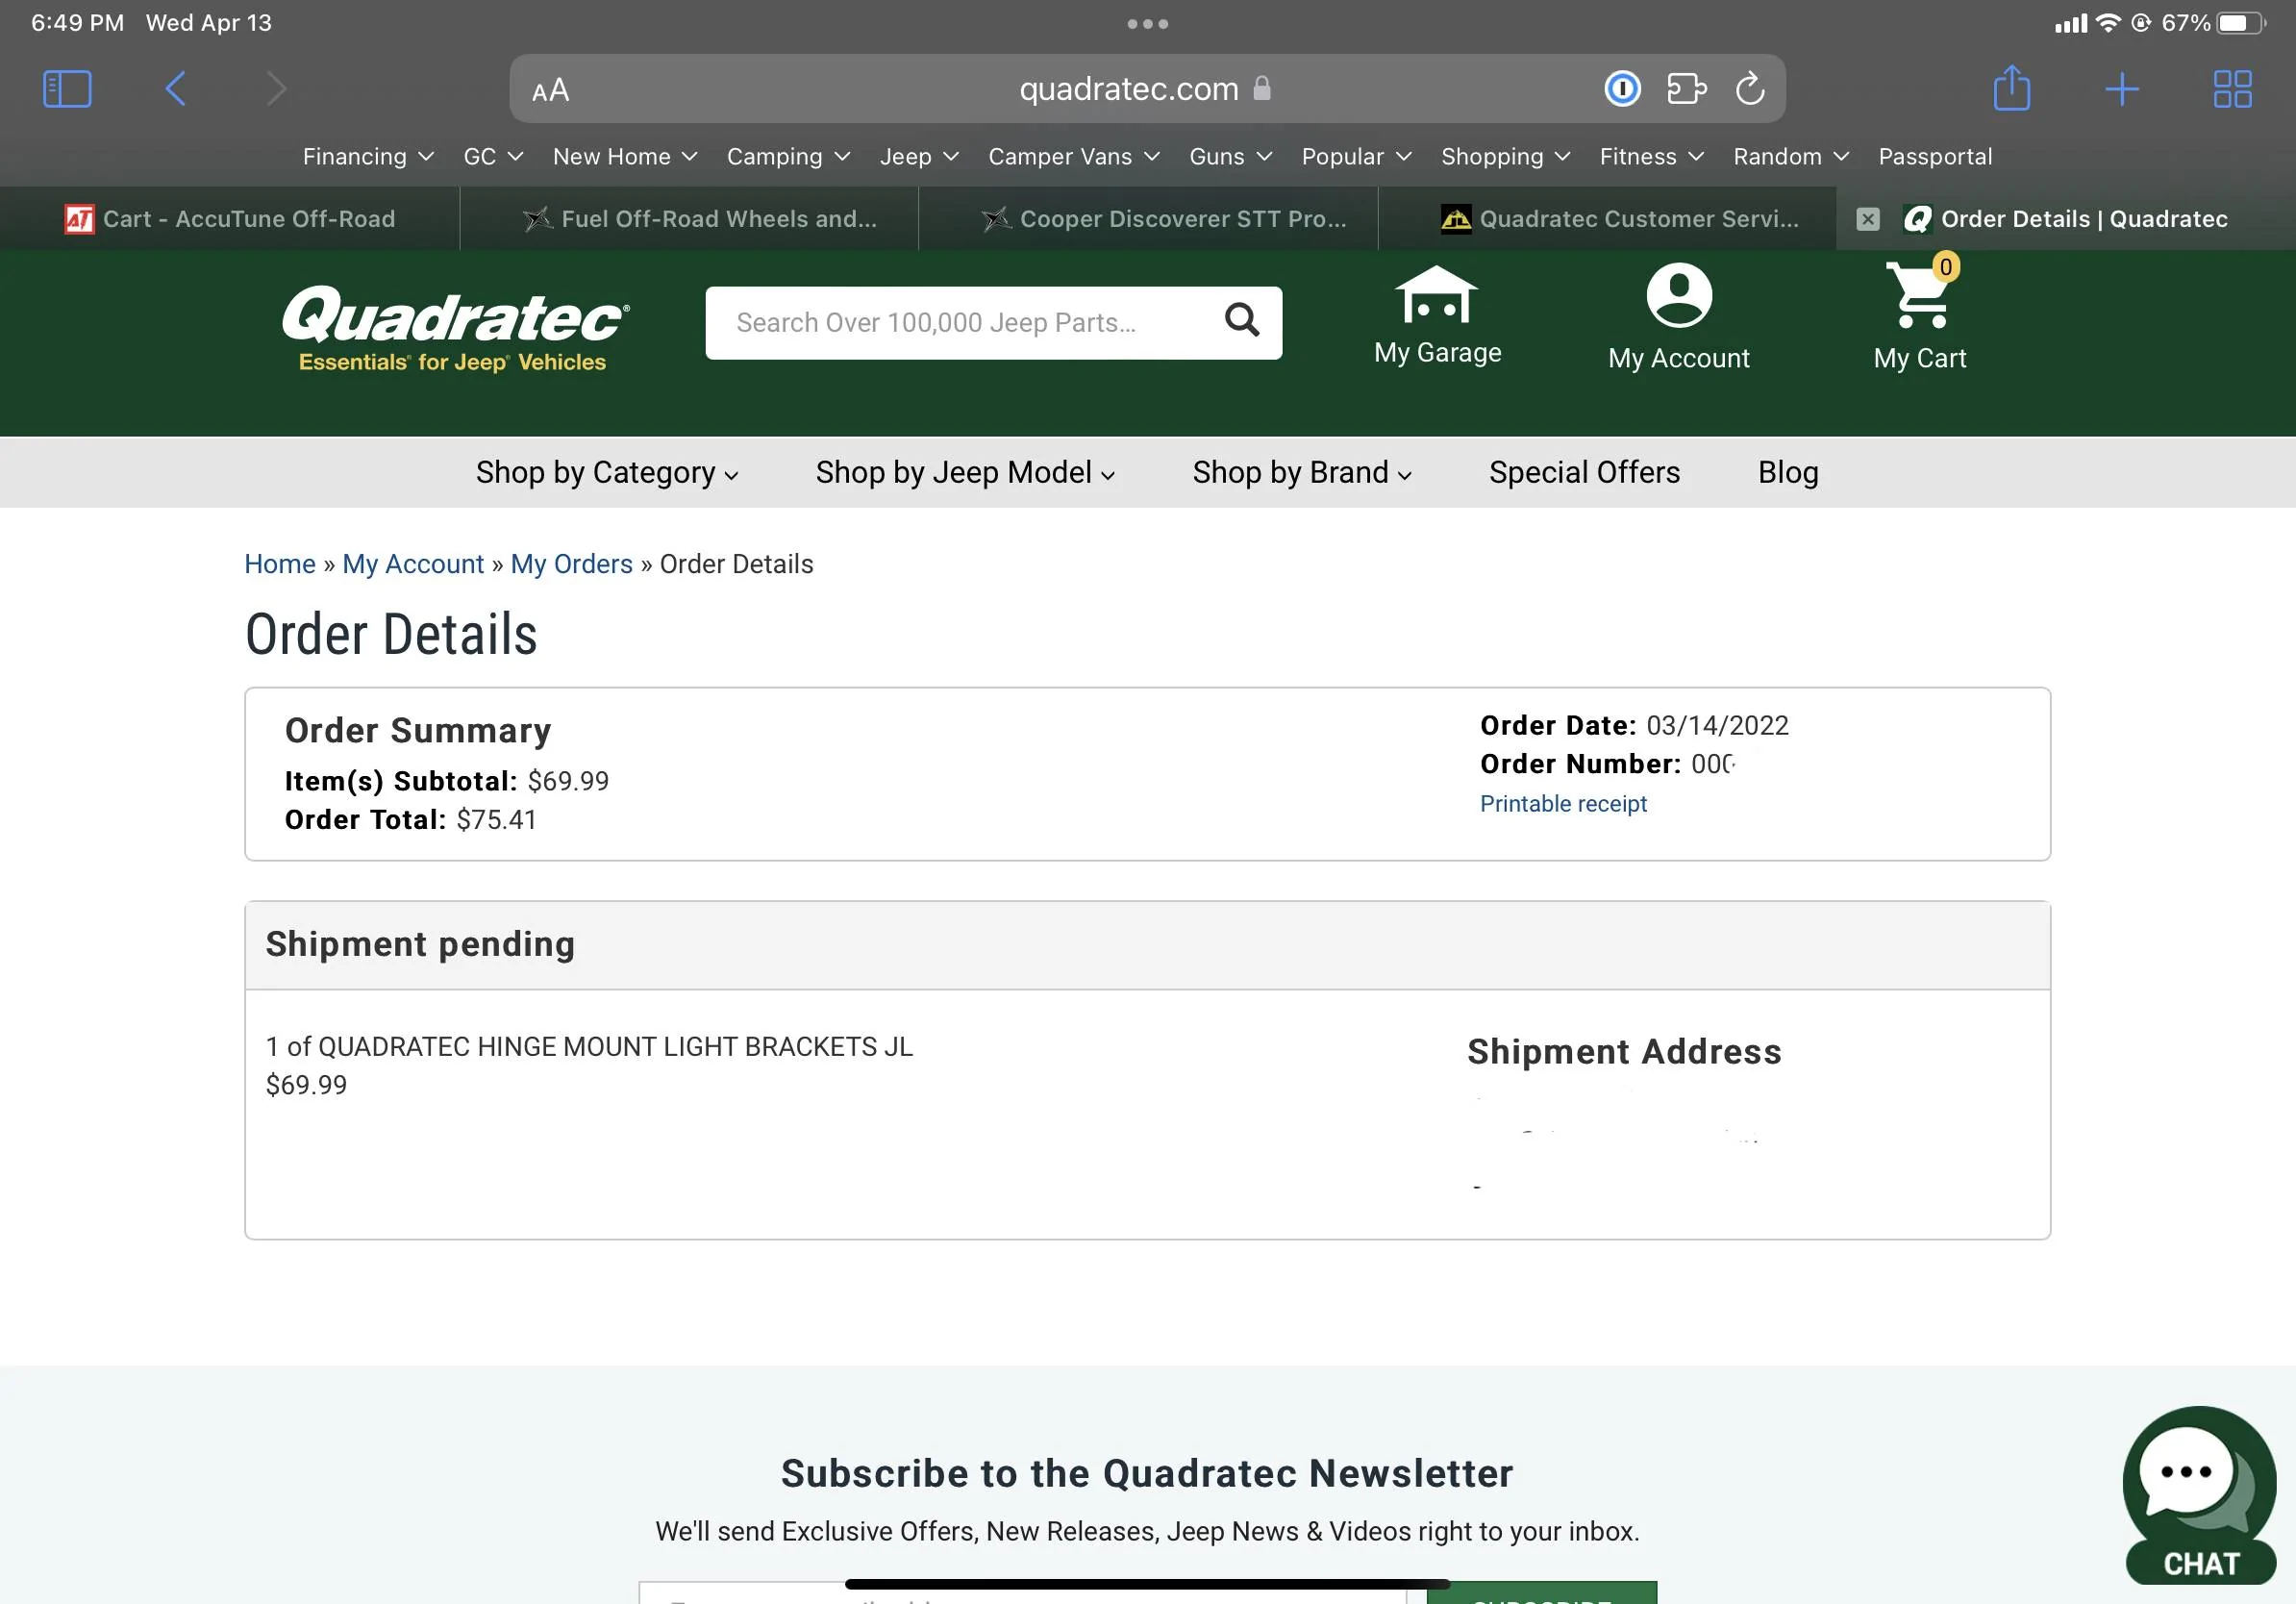Expand the GC bookmarks folder
2296x1604 pixels.
[493, 157]
